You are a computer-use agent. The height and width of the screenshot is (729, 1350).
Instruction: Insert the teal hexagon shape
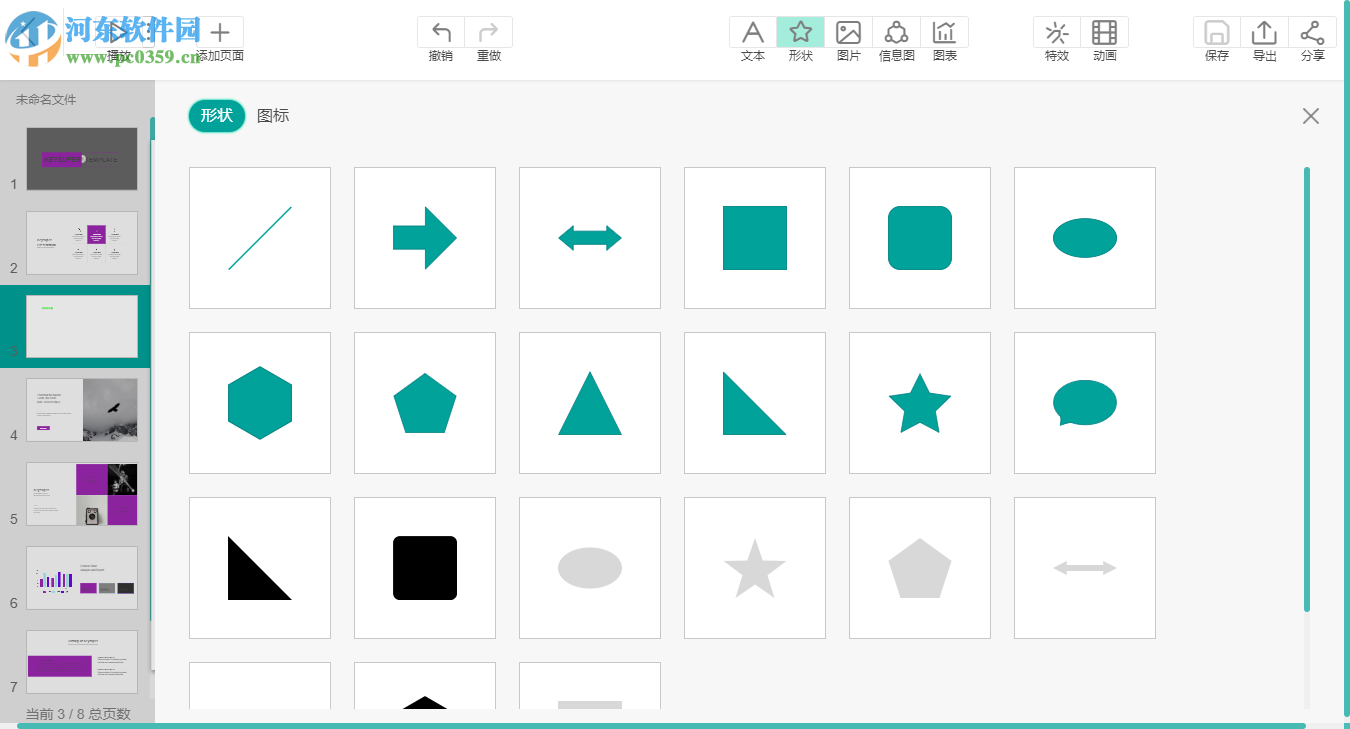coord(260,403)
